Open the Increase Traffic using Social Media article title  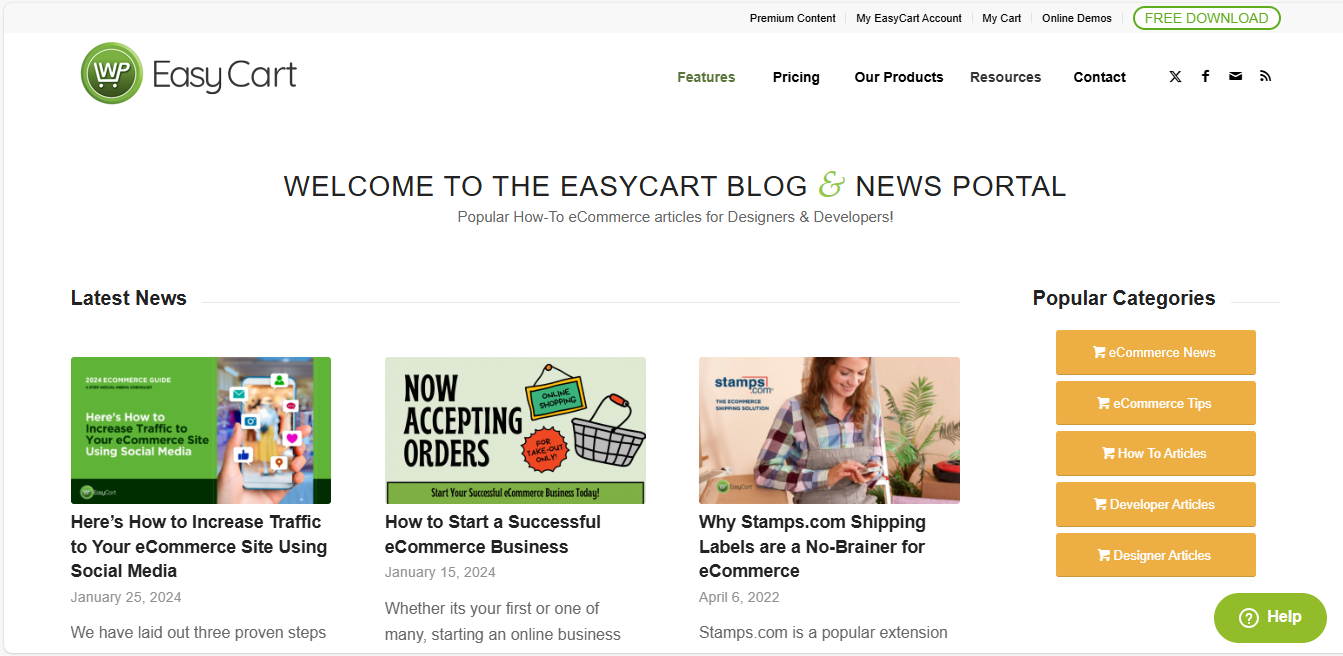point(199,546)
